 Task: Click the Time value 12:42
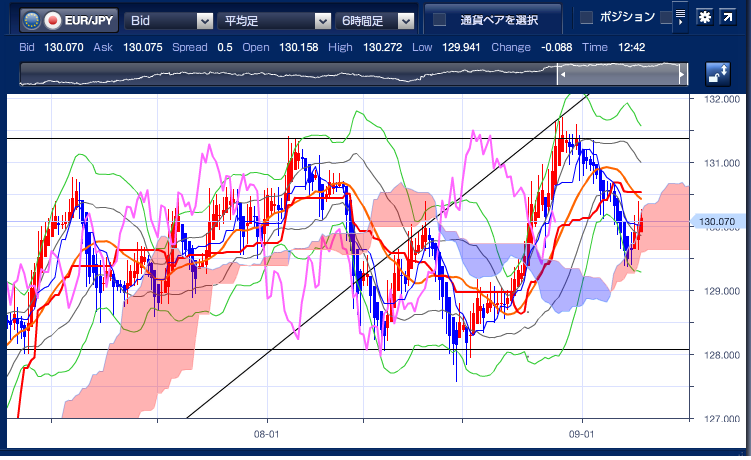[631, 47]
